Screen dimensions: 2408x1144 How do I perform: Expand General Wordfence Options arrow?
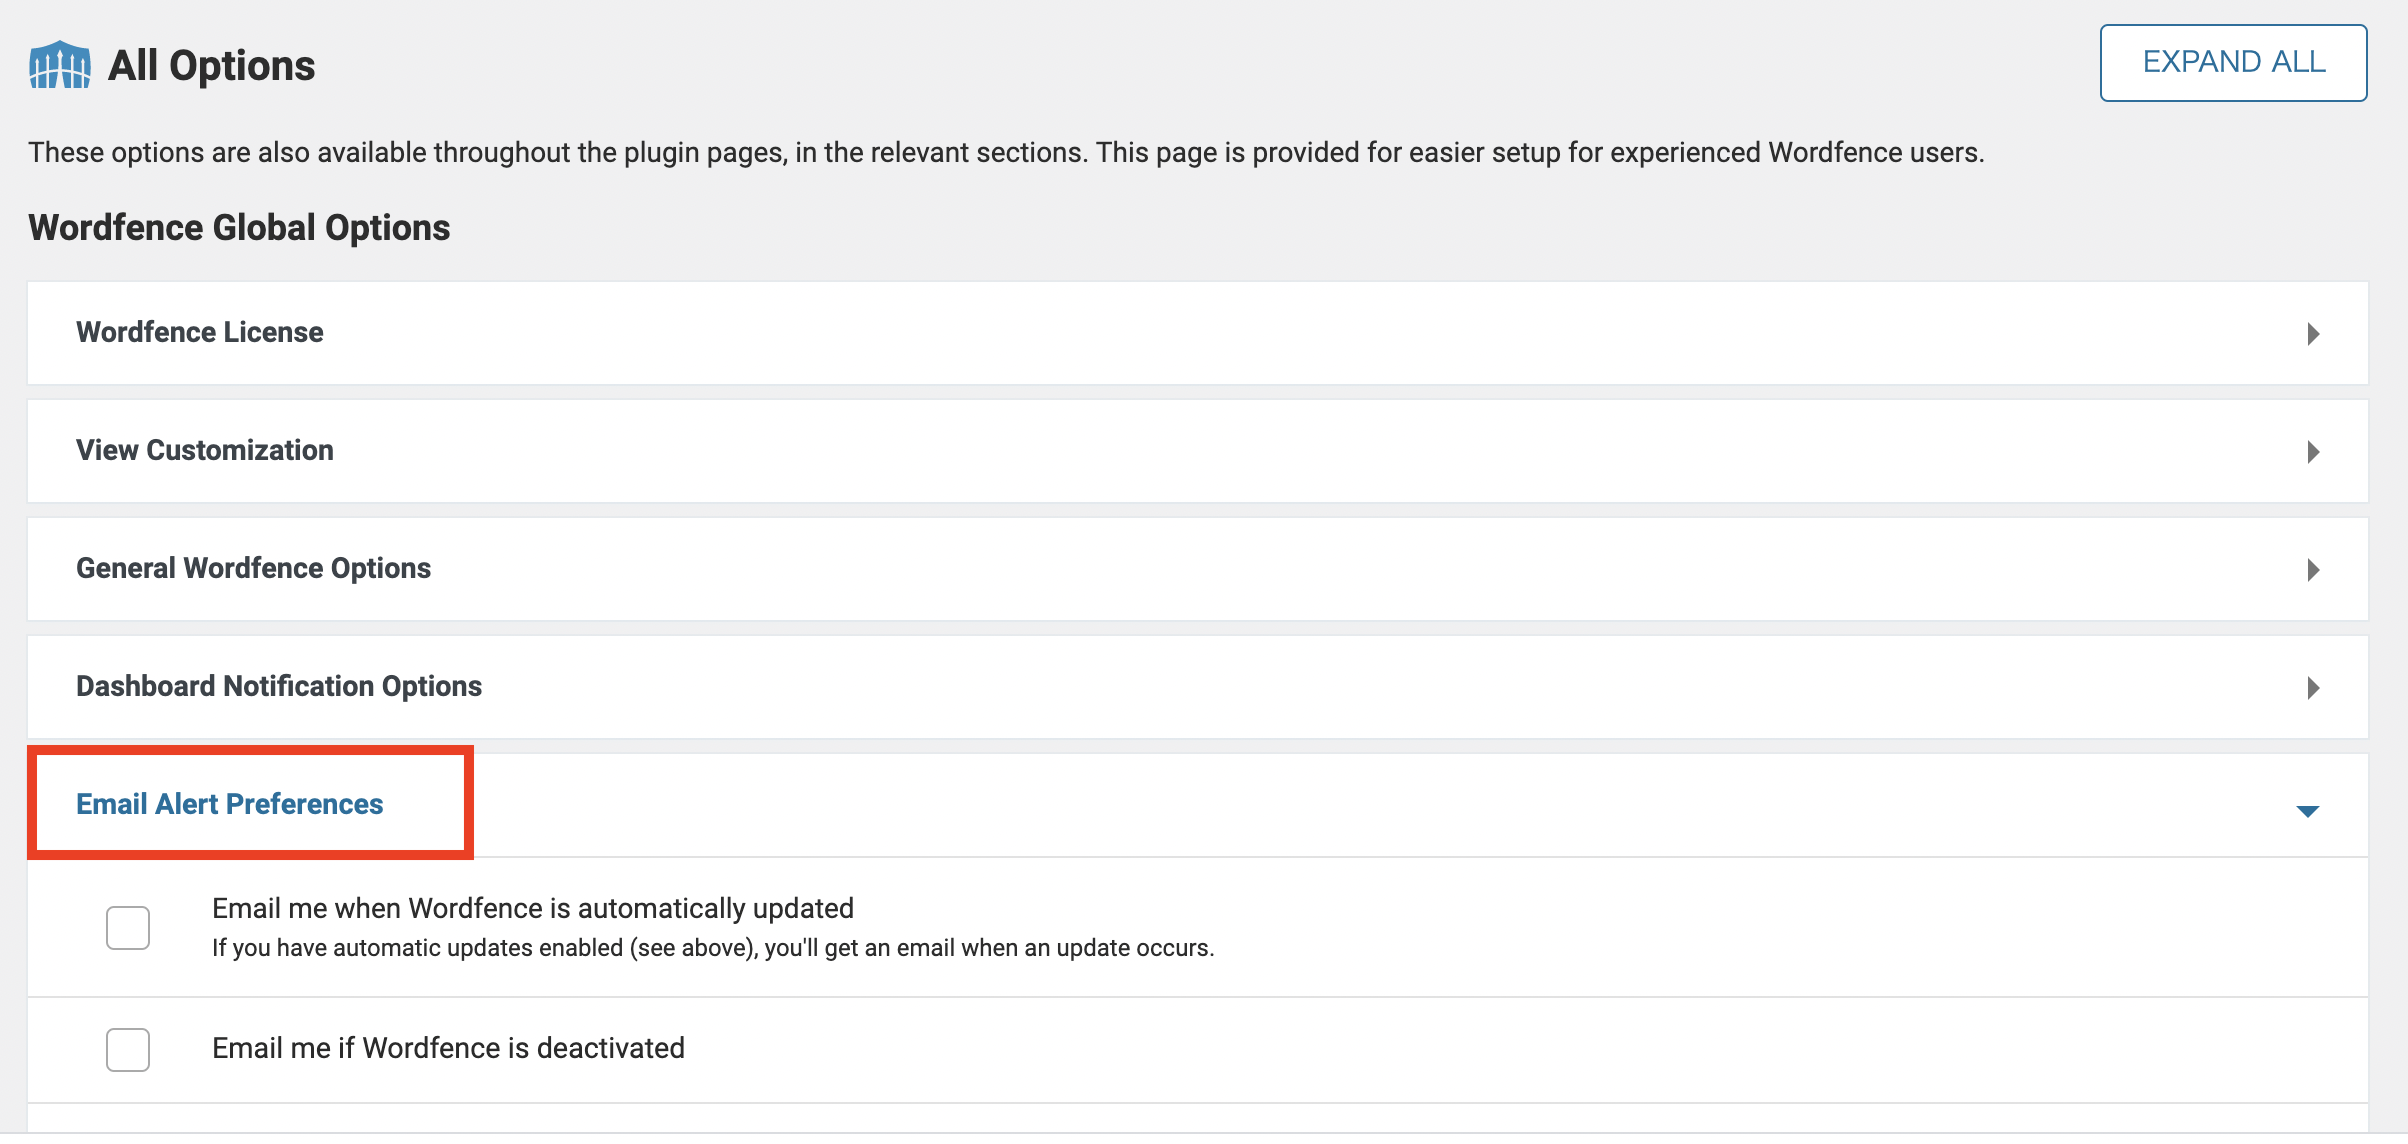click(x=2312, y=569)
